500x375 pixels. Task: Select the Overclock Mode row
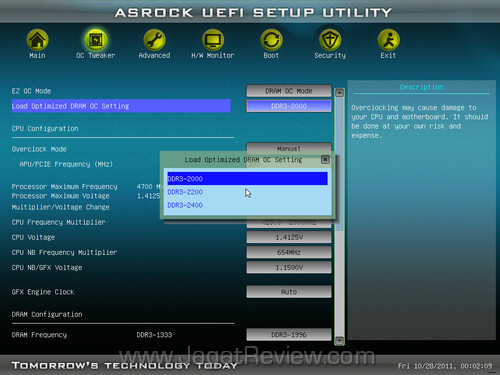point(39,149)
